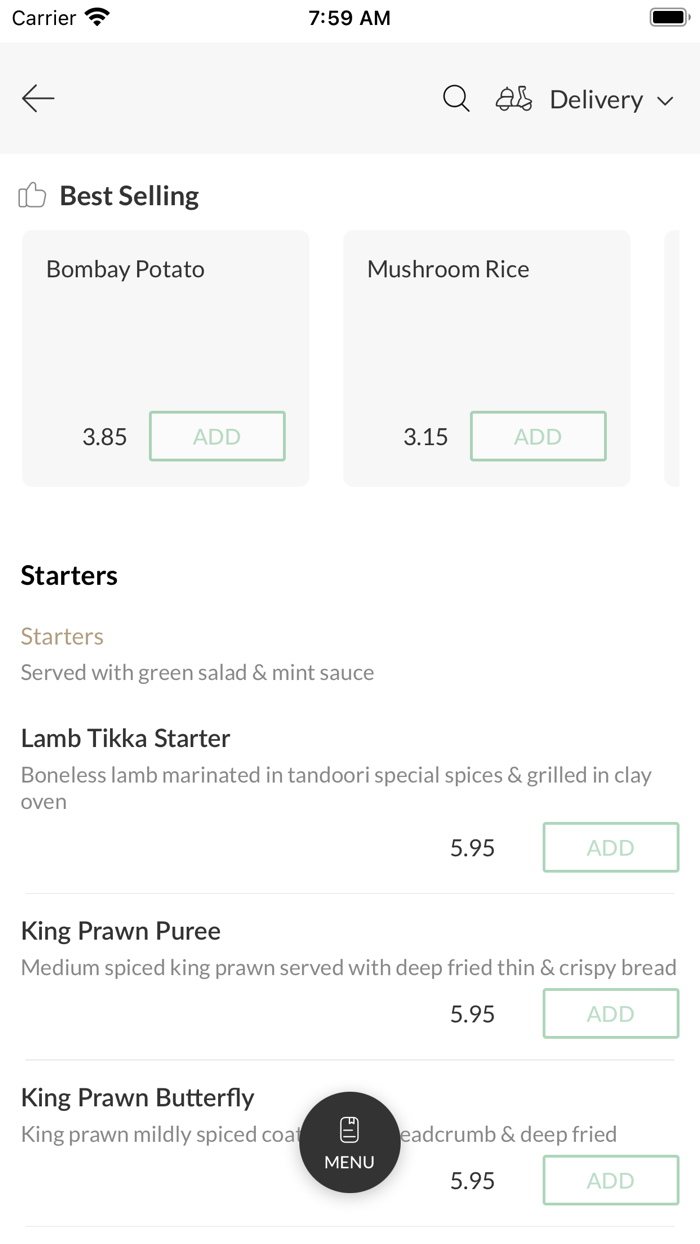700x1244 pixels.
Task: Tap the Wi-Fi status icon
Action: (x=97, y=17)
